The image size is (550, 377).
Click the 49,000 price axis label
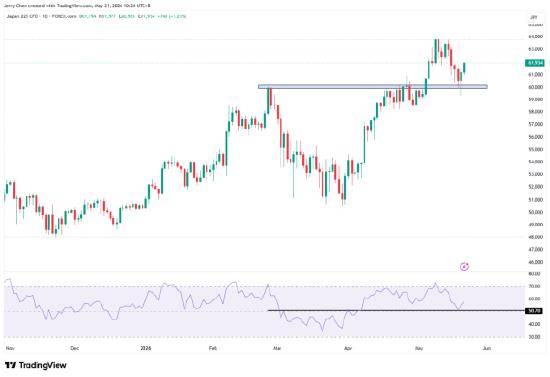(x=535, y=224)
